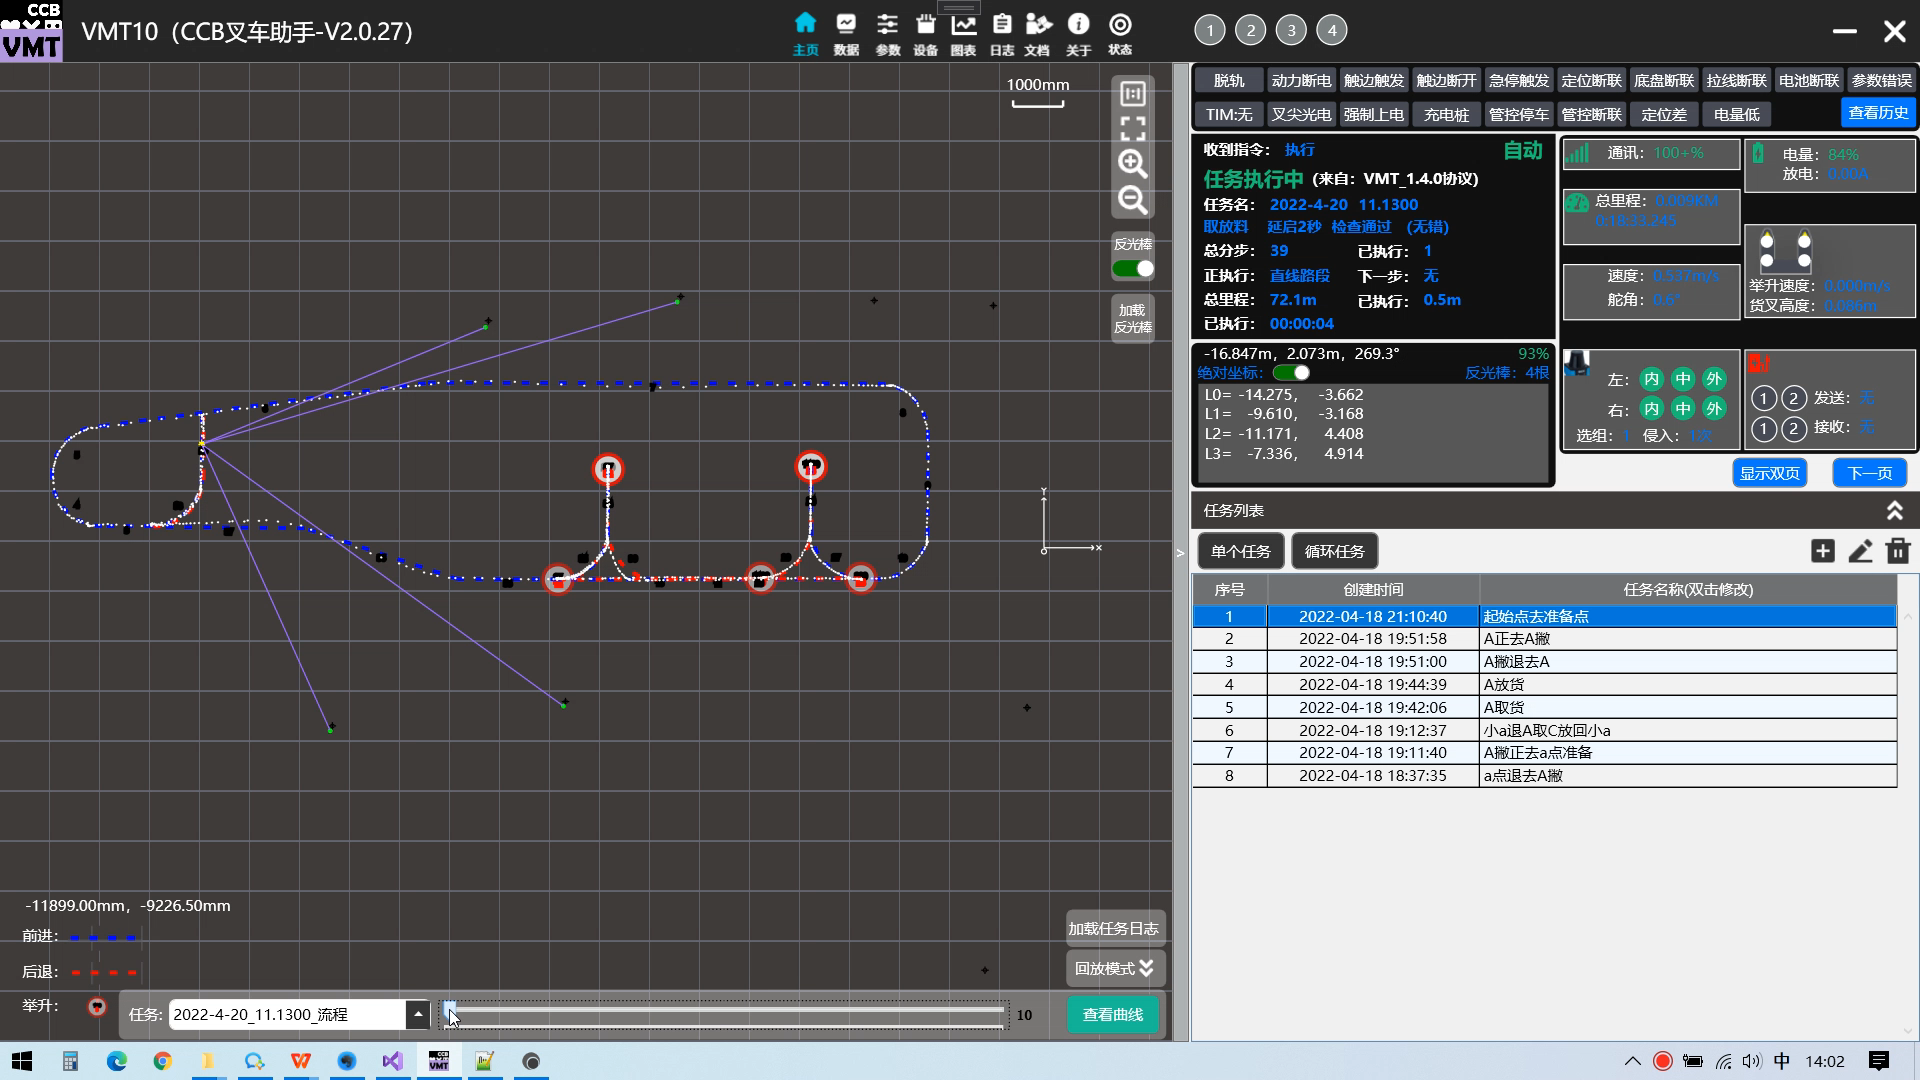Select numbered circle 1 at top

[x=1209, y=30]
